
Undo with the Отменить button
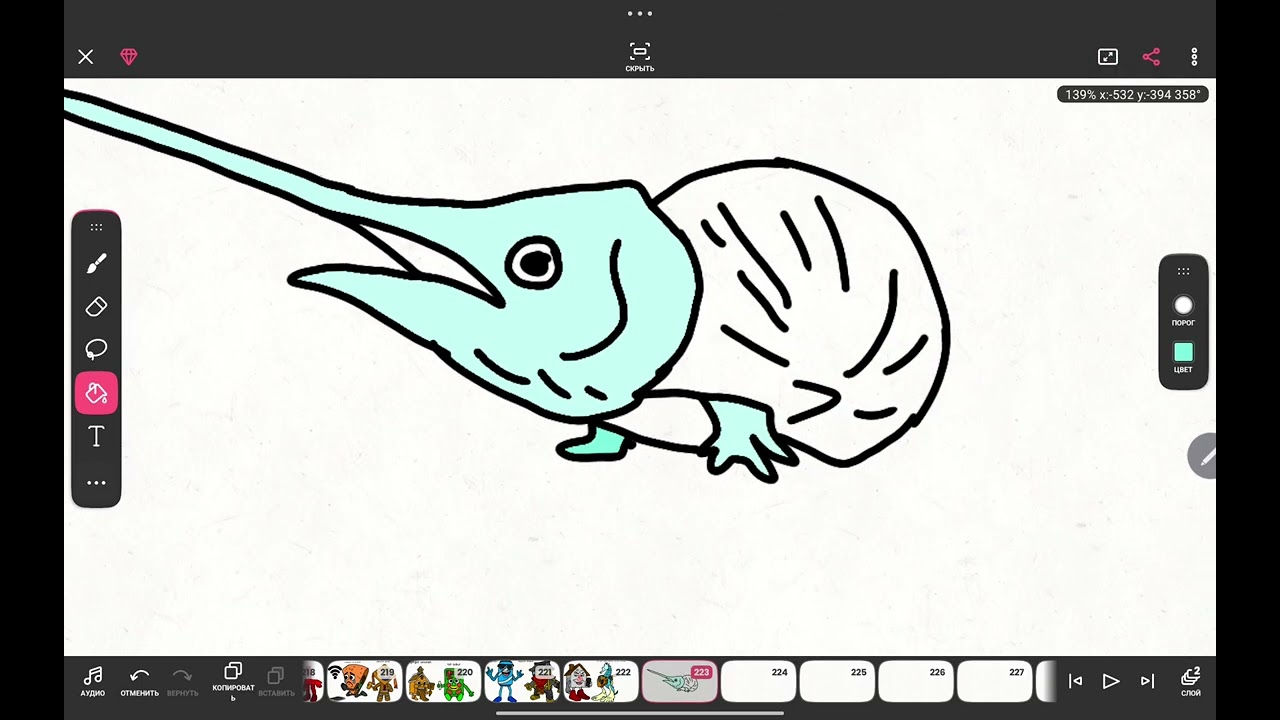(x=139, y=681)
